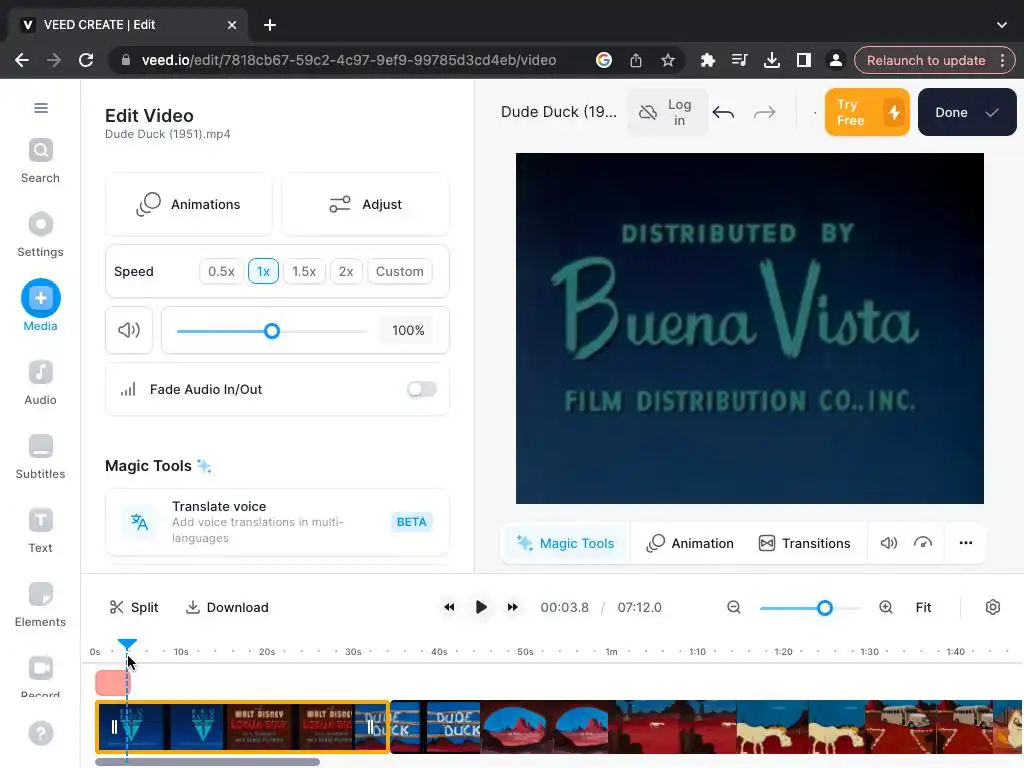Open the Audio panel in sidebar
The width and height of the screenshot is (1024, 768).
(40, 383)
